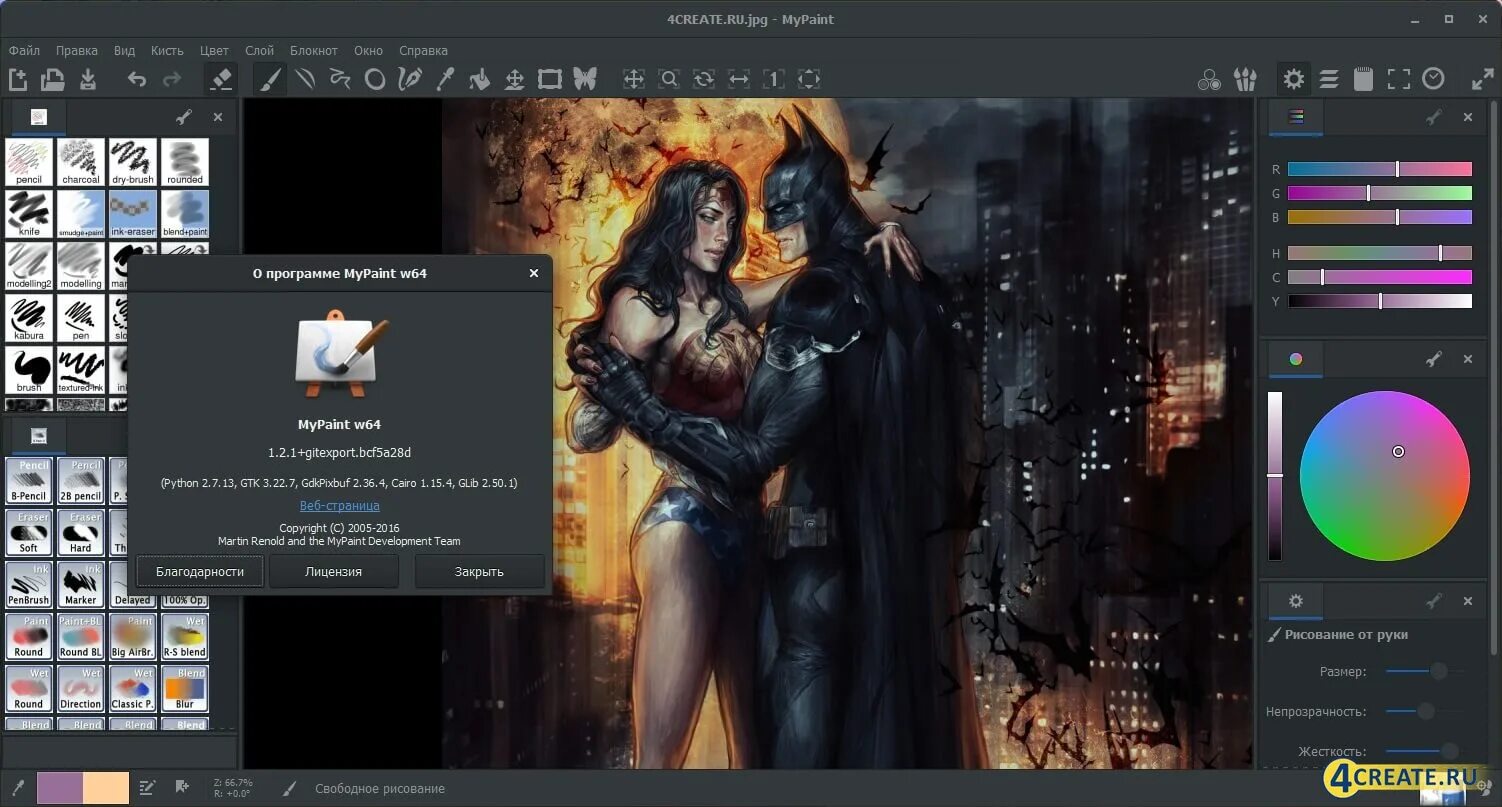Select the Flood Fill bucket tool
Screen dimensions: 1502x807
(480, 79)
